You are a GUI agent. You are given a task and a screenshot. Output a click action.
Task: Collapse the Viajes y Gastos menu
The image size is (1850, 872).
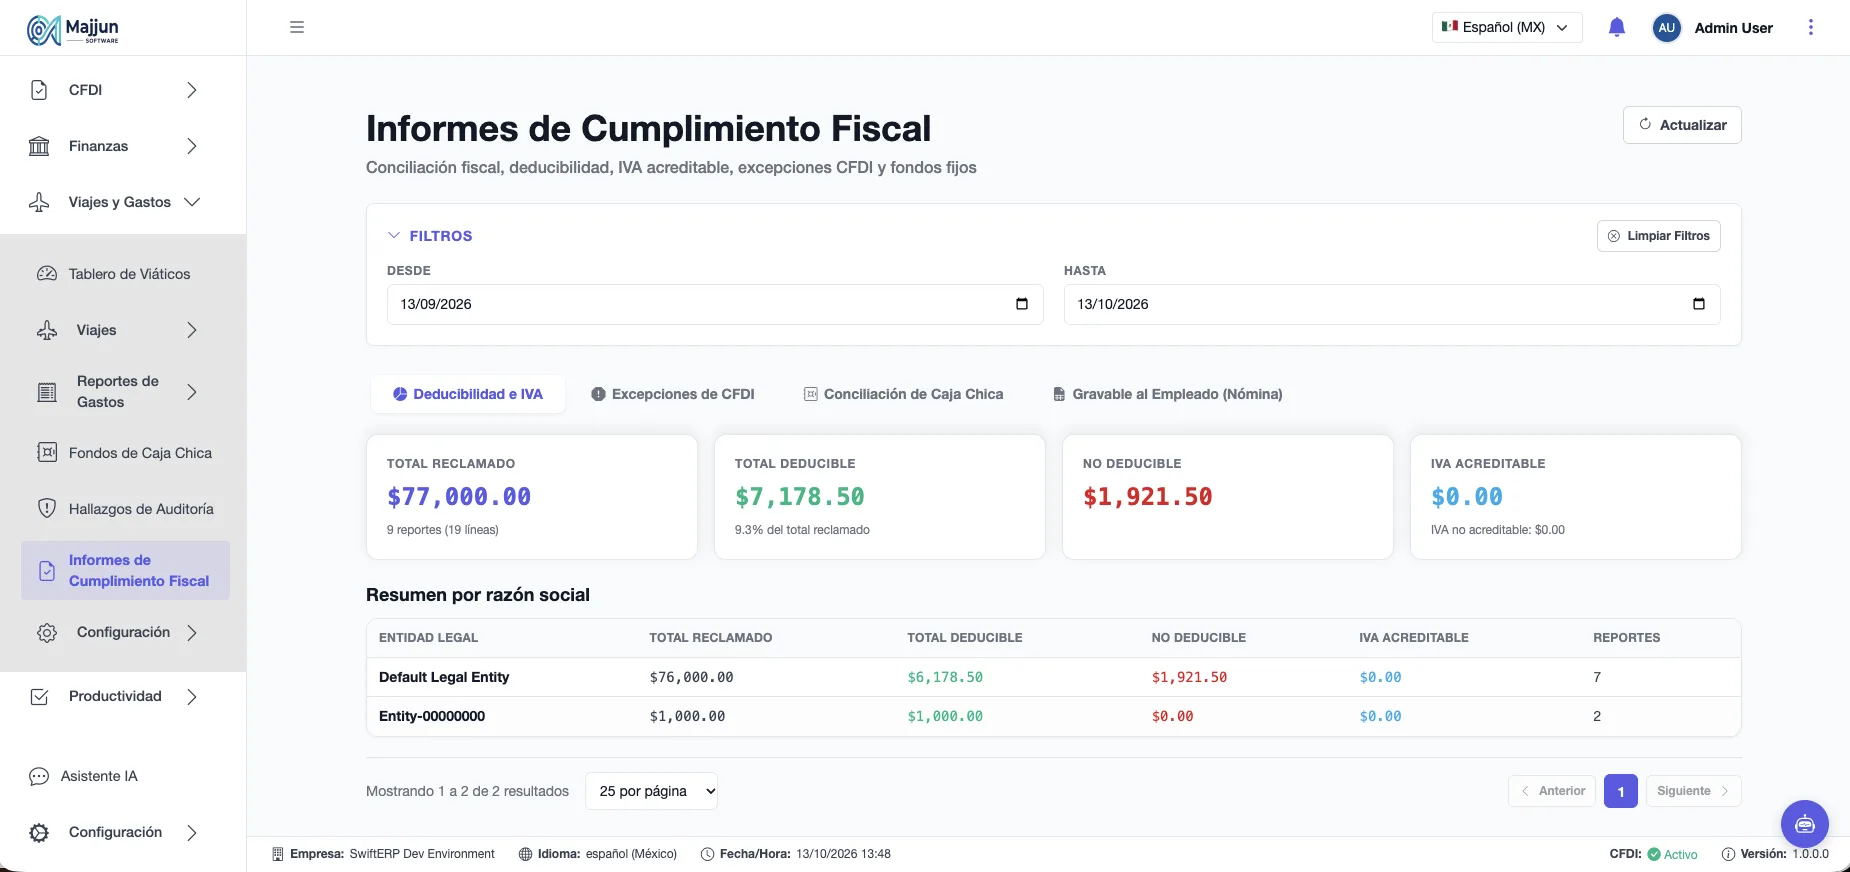point(193,202)
